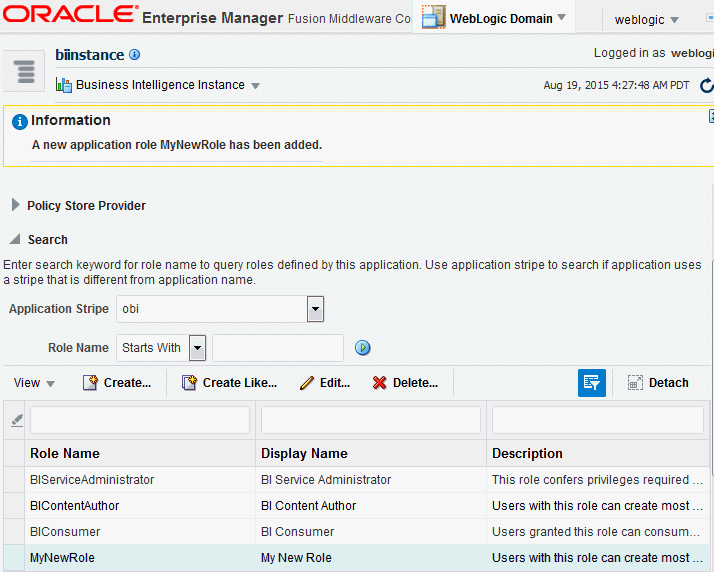Click the WebLogic Domain icon
Image resolution: width=714 pixels, height=572 pixels.
coord(433,17)
